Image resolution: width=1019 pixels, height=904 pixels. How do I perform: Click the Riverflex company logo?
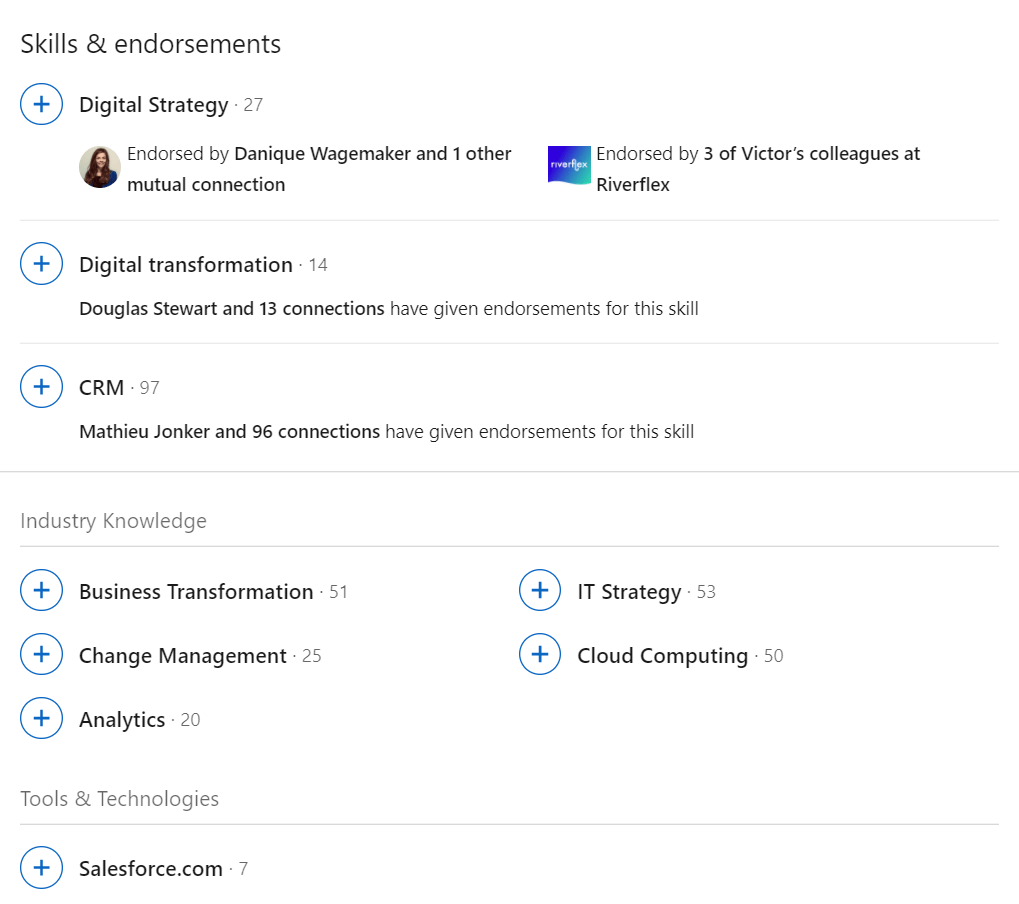[569, 165]
